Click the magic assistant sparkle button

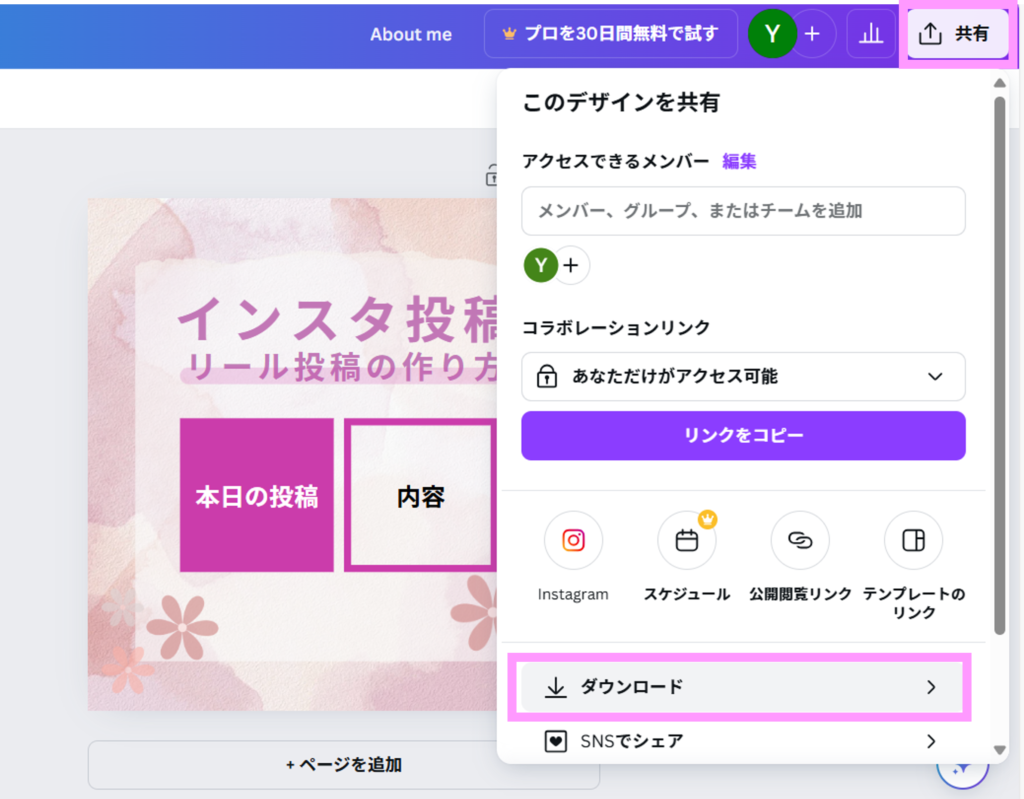962,766
